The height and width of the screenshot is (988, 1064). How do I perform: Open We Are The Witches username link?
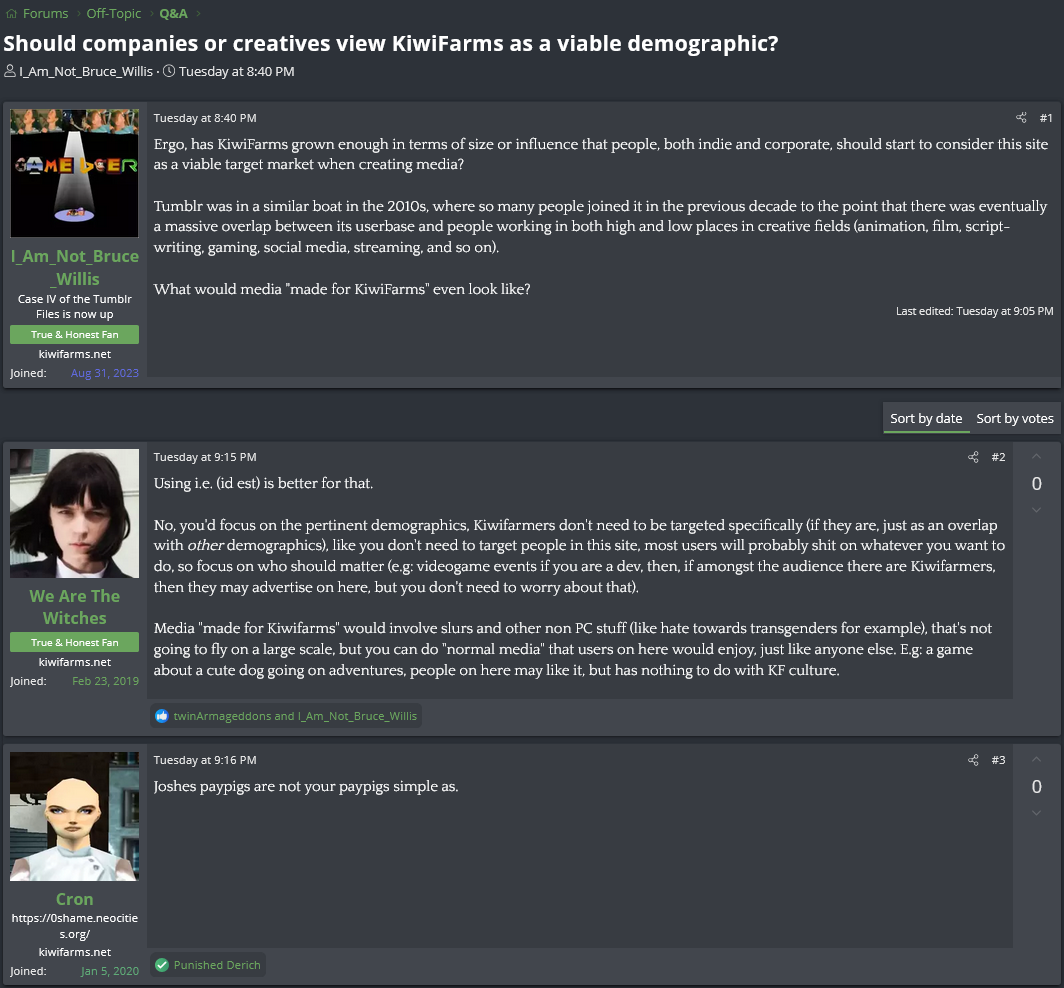tap(75, 607)
